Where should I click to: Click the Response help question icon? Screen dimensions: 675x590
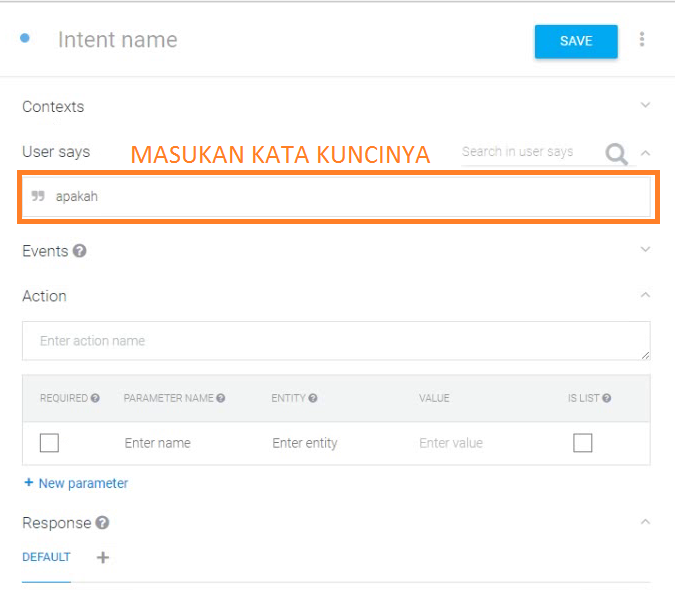click(x=103, y=523)
